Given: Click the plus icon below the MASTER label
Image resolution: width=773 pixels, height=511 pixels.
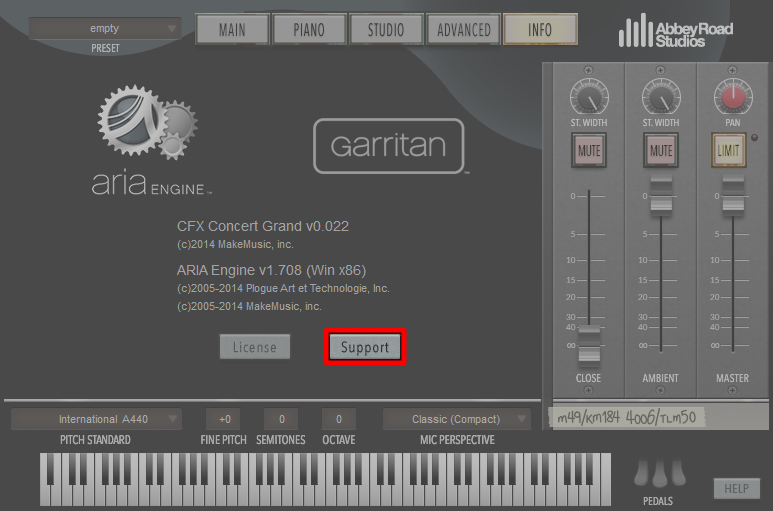Looking at the screenshot, I should [733, 390].
